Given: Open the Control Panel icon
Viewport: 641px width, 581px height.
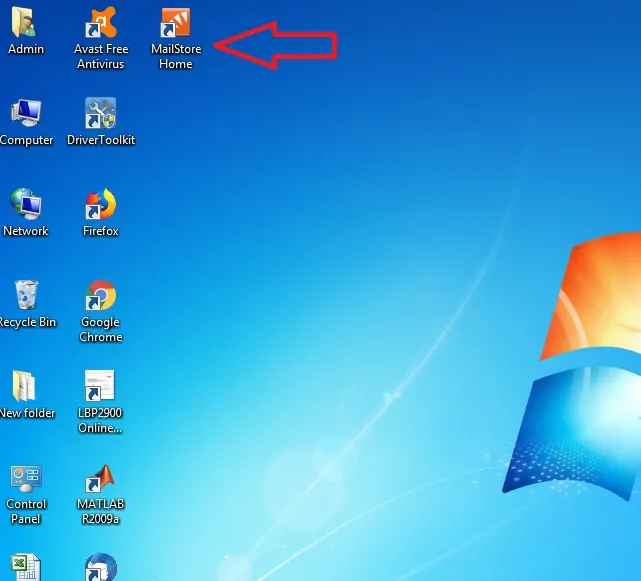Looking at the screenshot, I should click(x=26, y=479).
